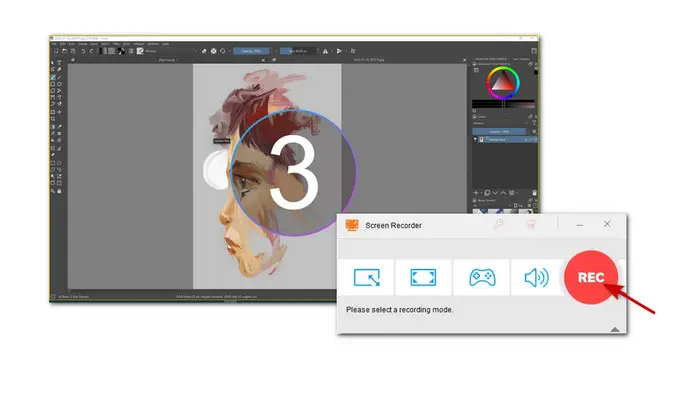
Task: Open brush editor settings icon in the toolbar
Action: (131, 51)
